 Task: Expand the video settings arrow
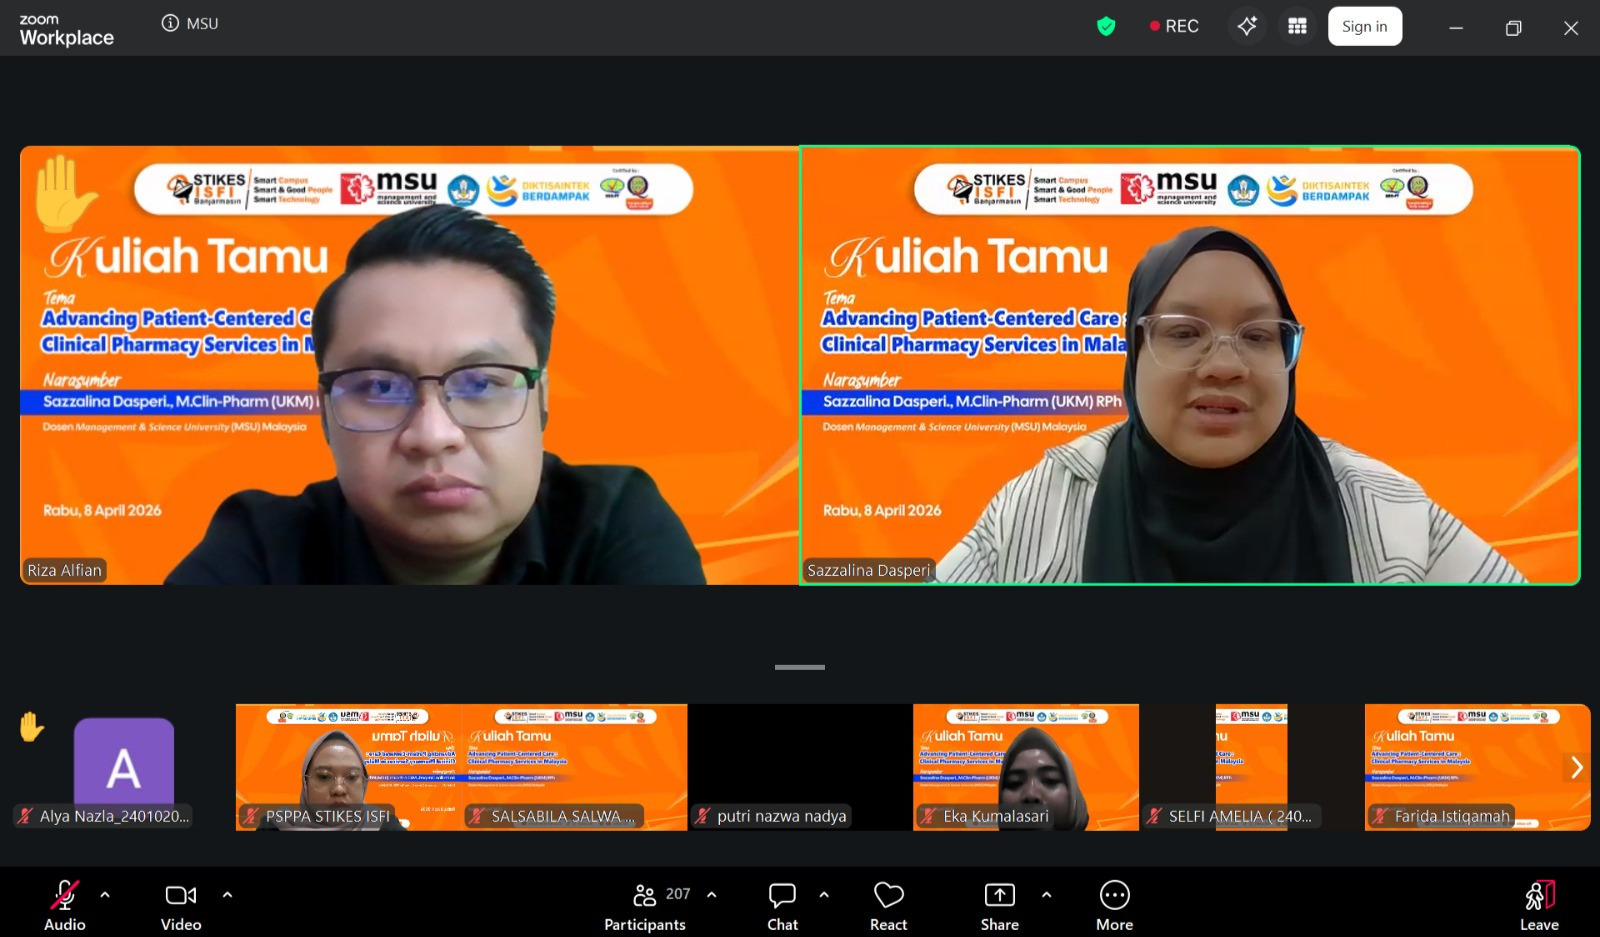227,895
